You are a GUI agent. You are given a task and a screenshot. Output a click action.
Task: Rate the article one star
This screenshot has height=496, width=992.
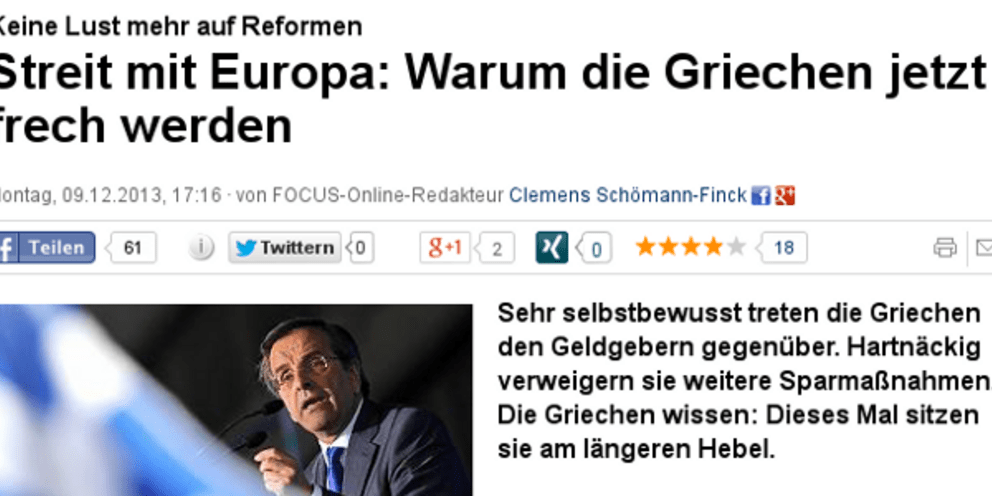point(646,247)
